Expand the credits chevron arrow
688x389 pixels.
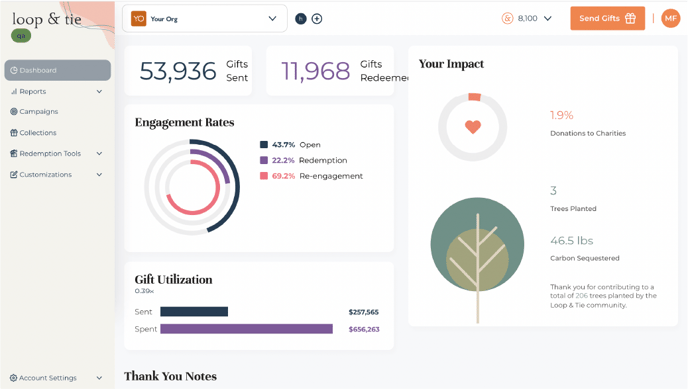(548, 18)
